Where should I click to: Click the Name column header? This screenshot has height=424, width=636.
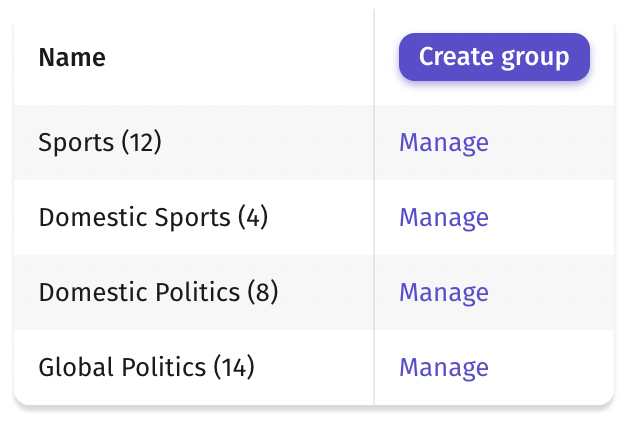click(x=72, y=57)
